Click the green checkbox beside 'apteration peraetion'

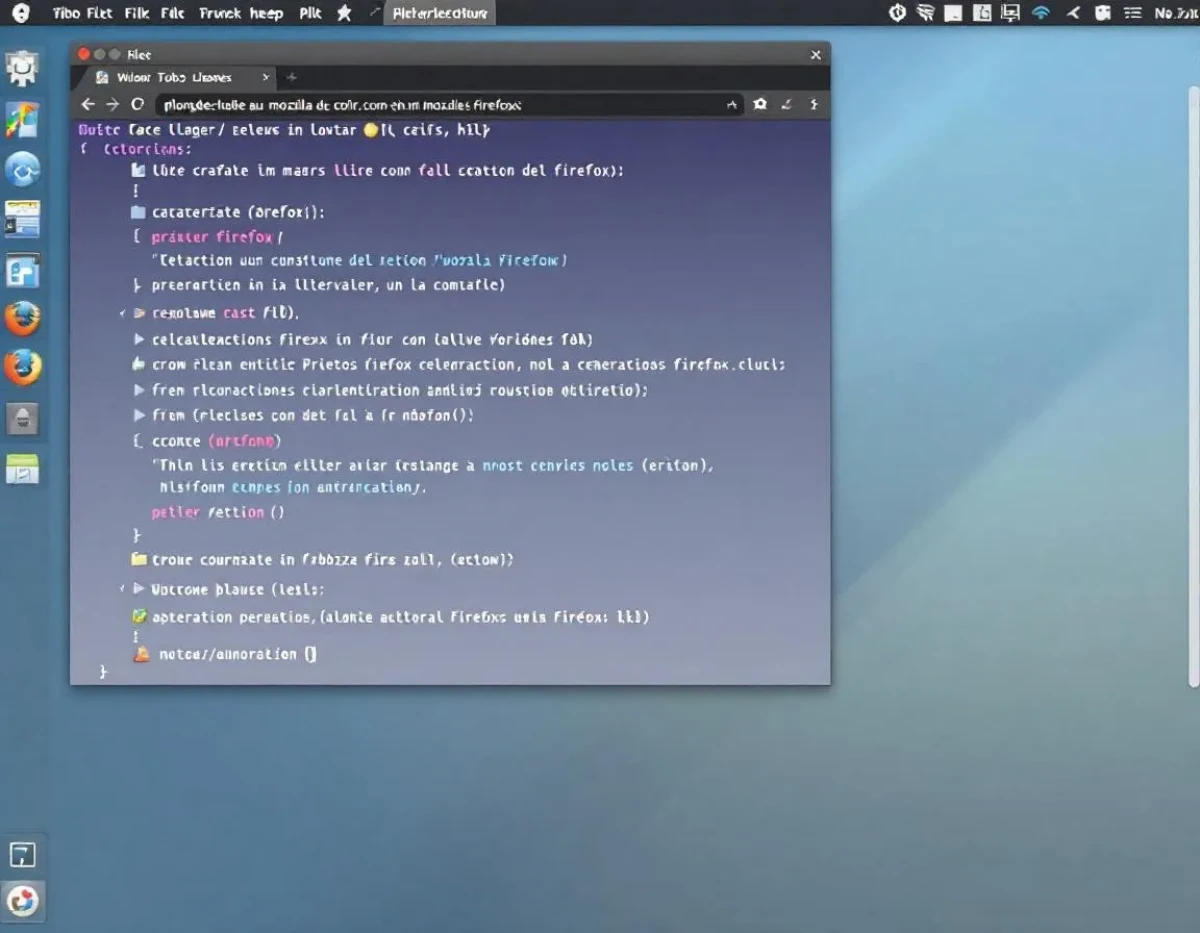139,617
